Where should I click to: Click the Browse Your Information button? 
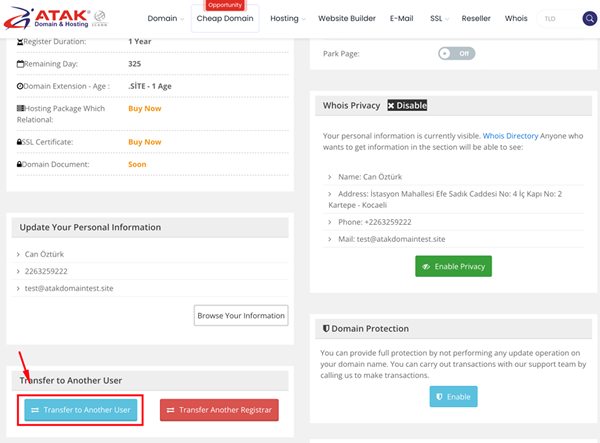tap(241, 316)
